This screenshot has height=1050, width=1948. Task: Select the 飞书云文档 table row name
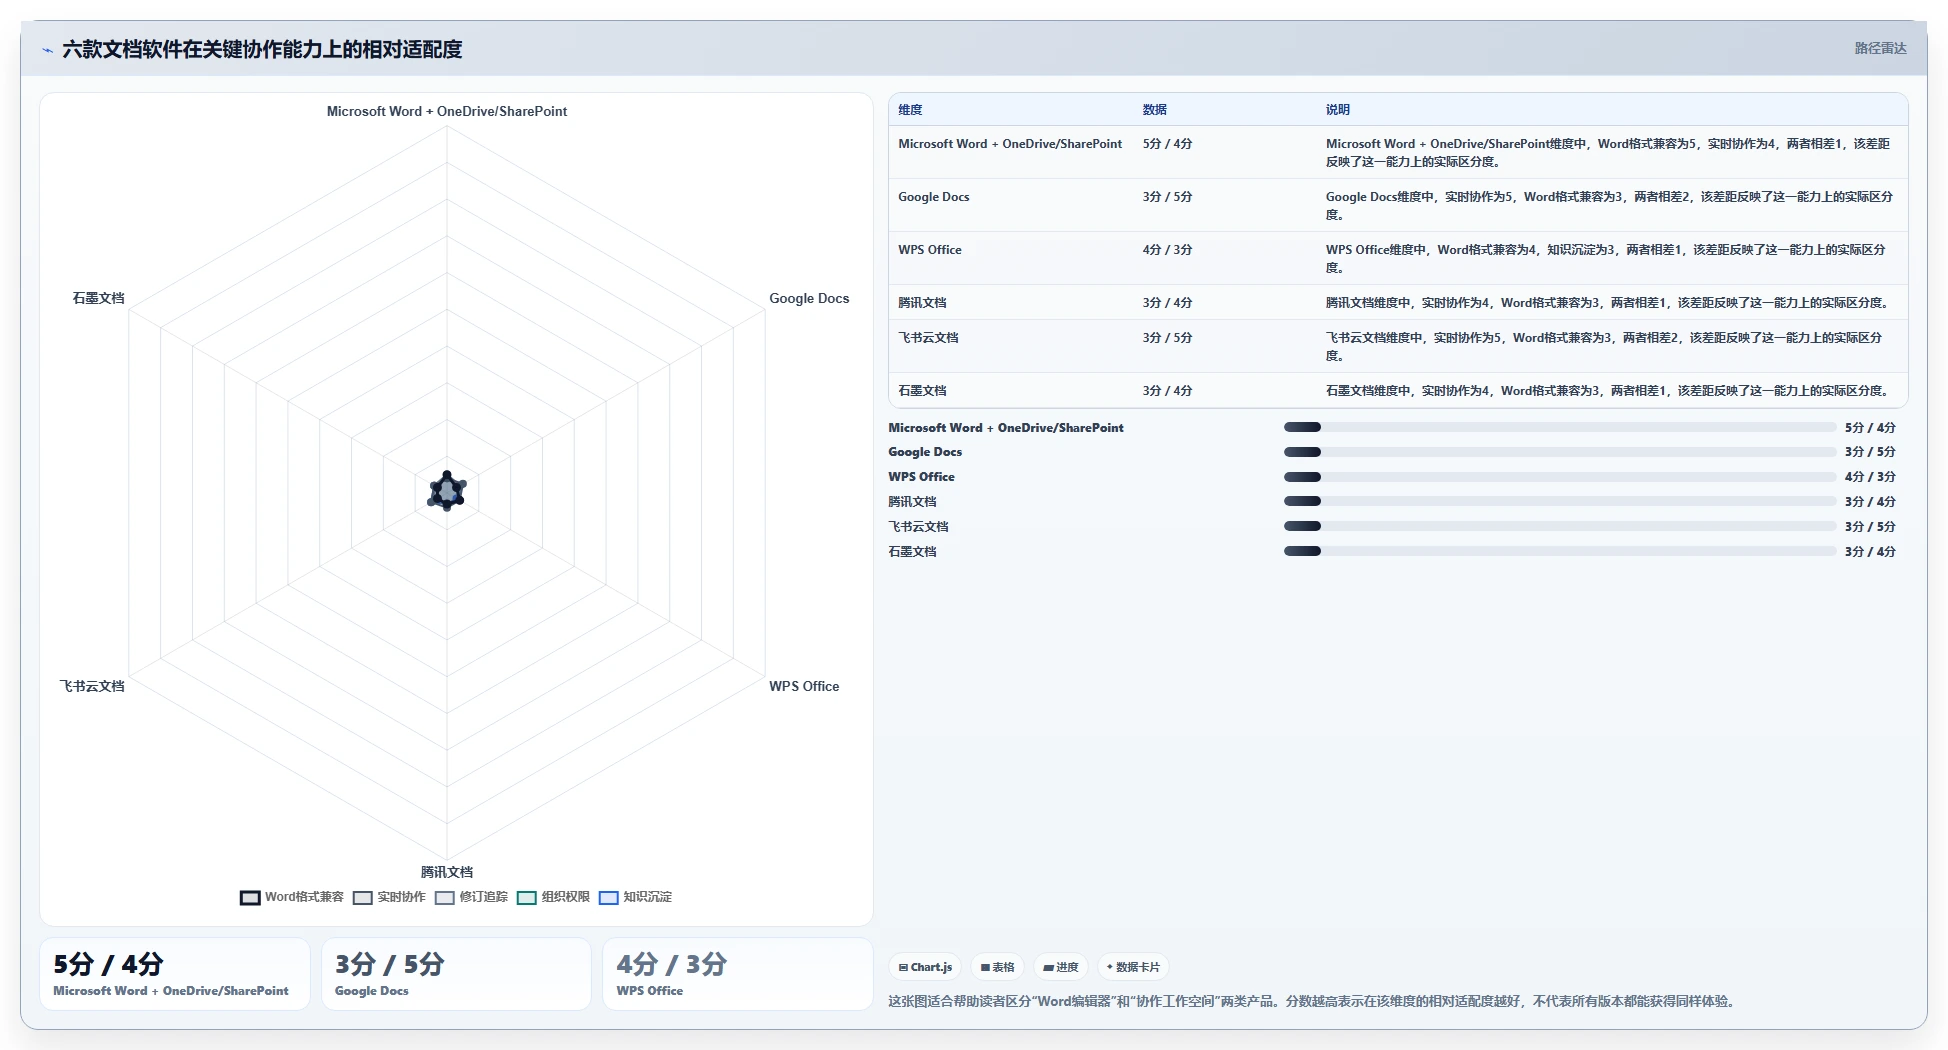click(x=928, y=338)
